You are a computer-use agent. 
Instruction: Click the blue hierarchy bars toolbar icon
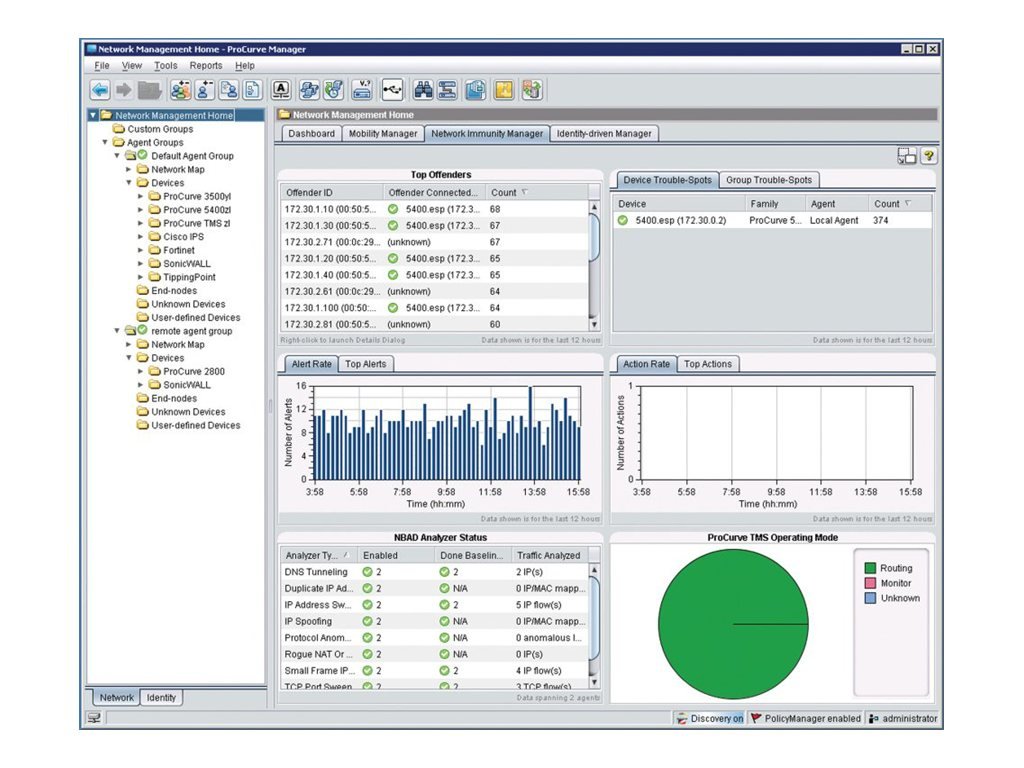447,90
